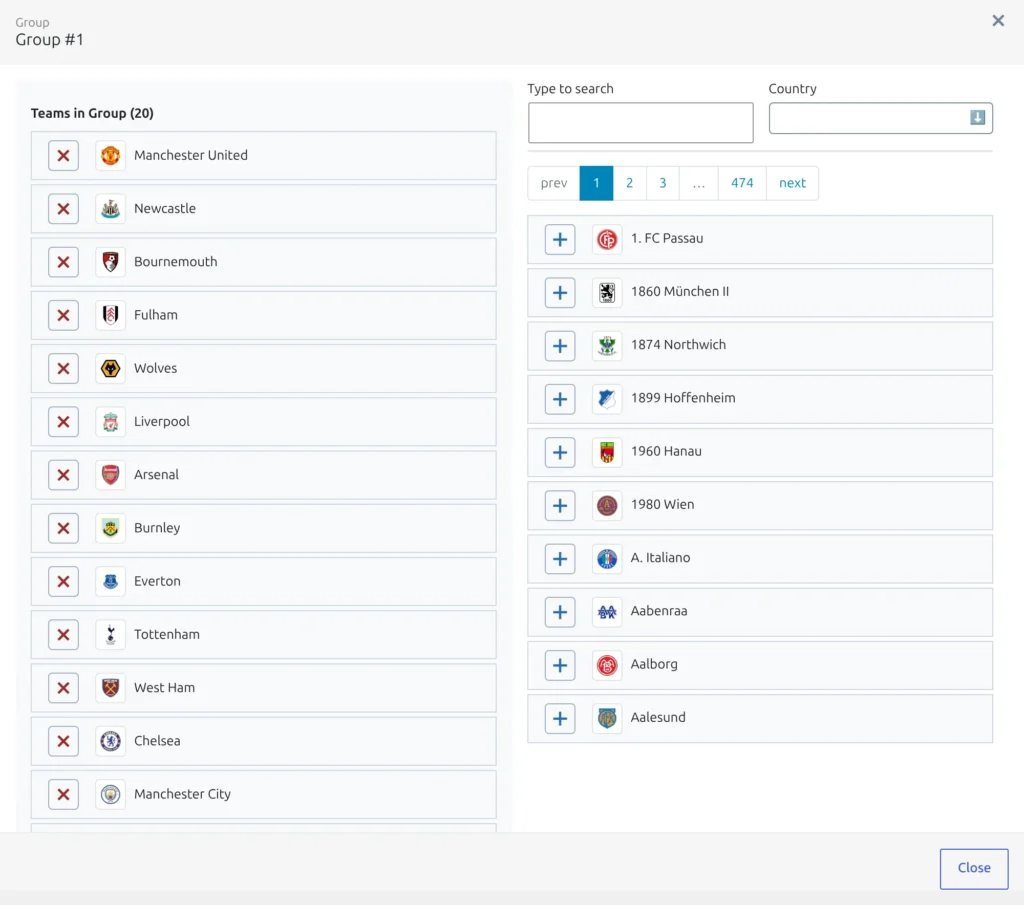Click the 1980 Wien team name
The width and height of the screenshot is (1024, 905).
coord(662,504)
